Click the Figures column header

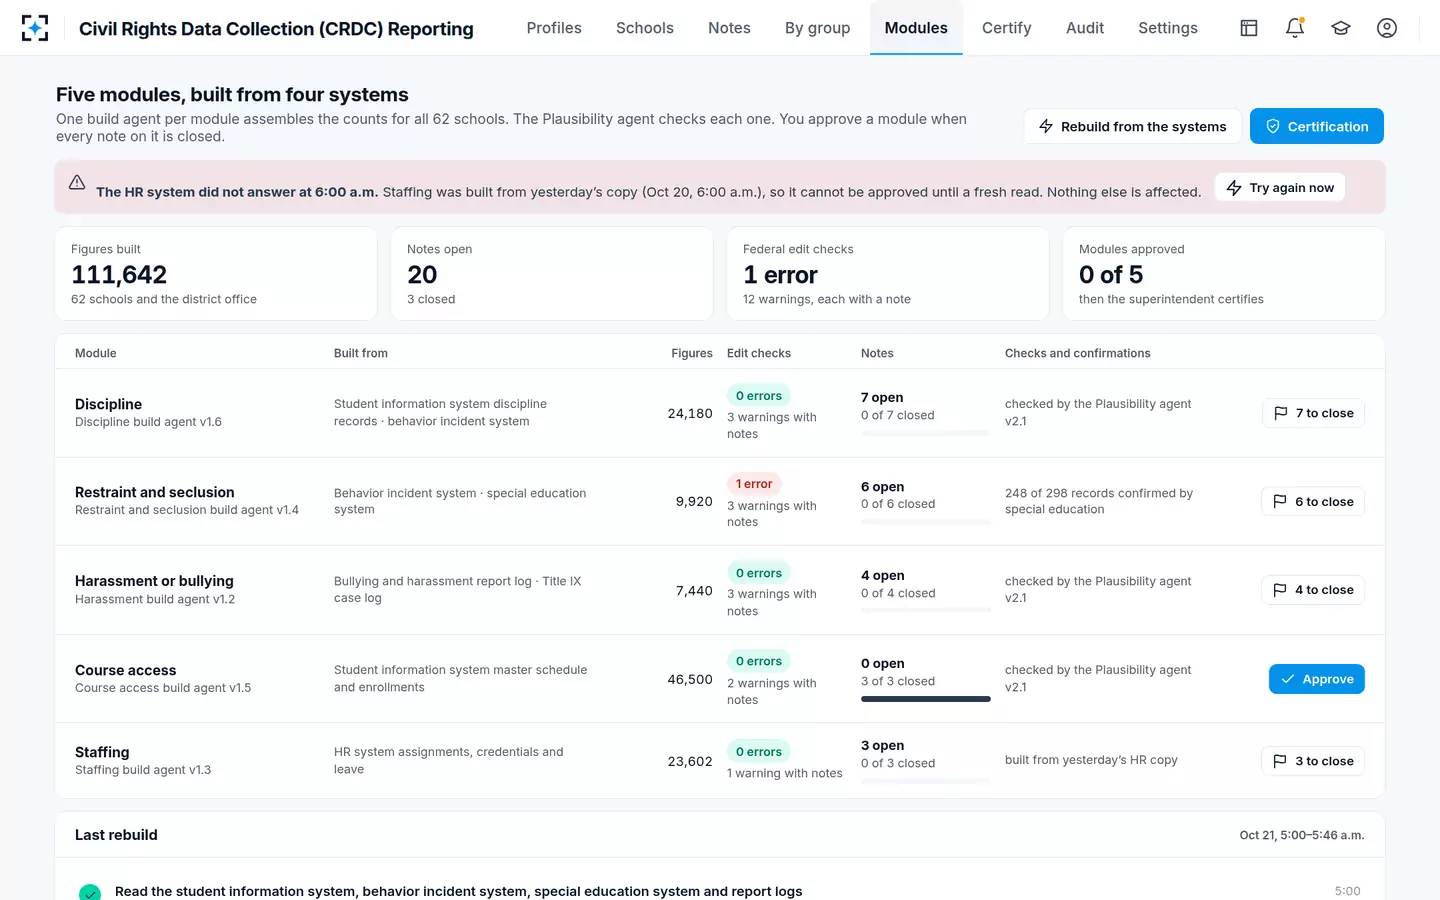[692, 353]
